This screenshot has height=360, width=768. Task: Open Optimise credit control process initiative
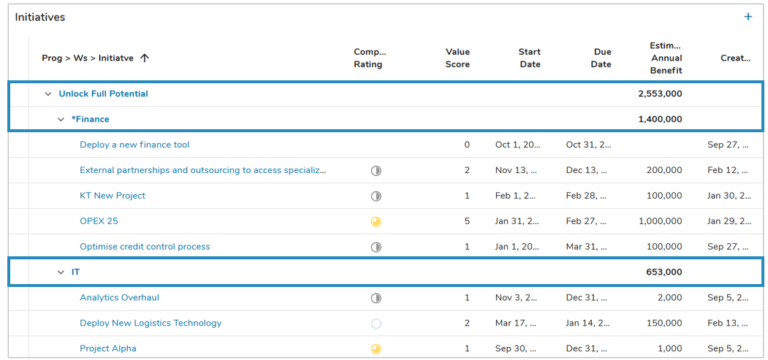click(x=145, y=247)
